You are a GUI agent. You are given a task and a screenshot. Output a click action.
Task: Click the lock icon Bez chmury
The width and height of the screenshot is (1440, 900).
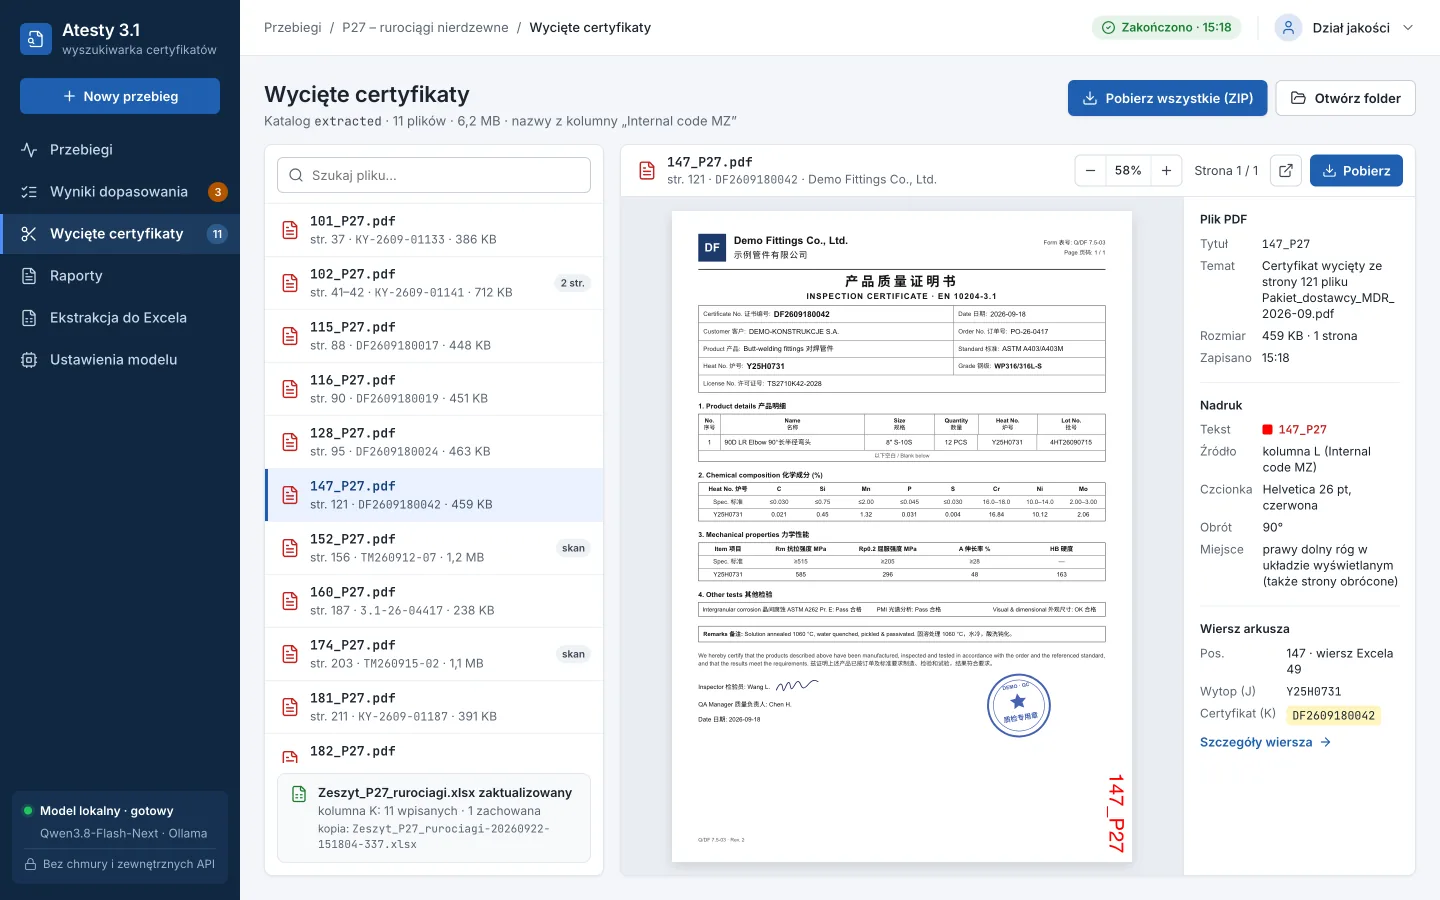[x=30, y=864]
